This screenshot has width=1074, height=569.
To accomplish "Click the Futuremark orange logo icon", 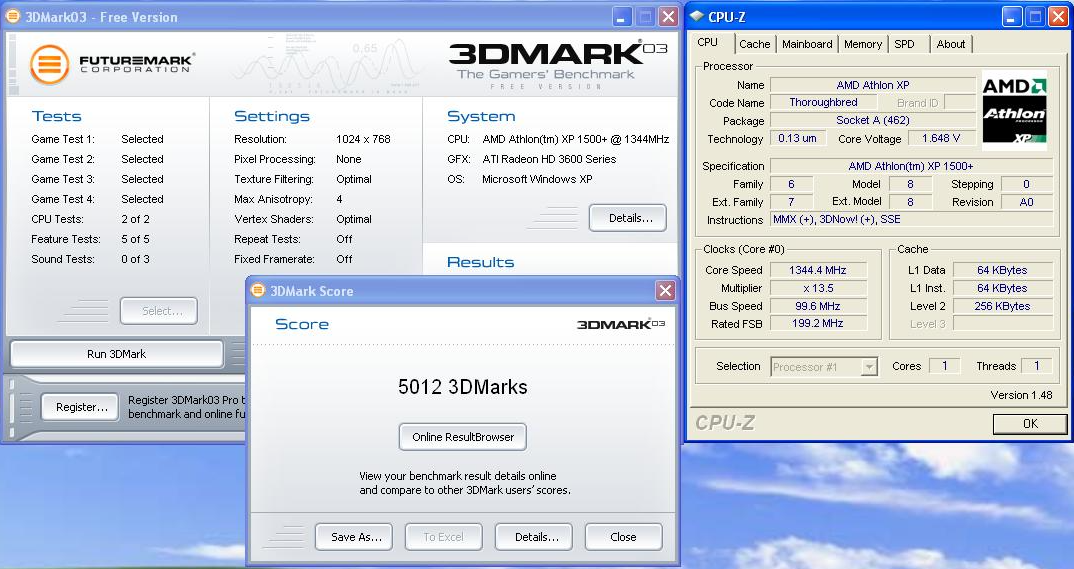I will 49,64.
